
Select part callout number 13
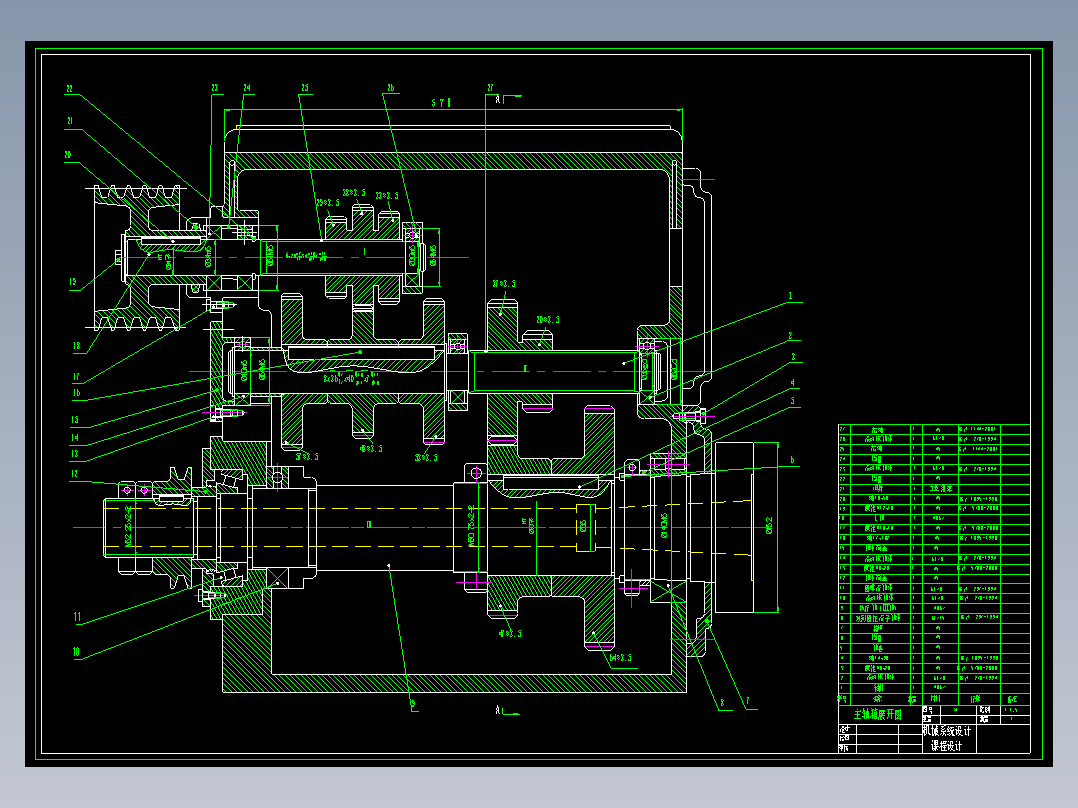74,454
